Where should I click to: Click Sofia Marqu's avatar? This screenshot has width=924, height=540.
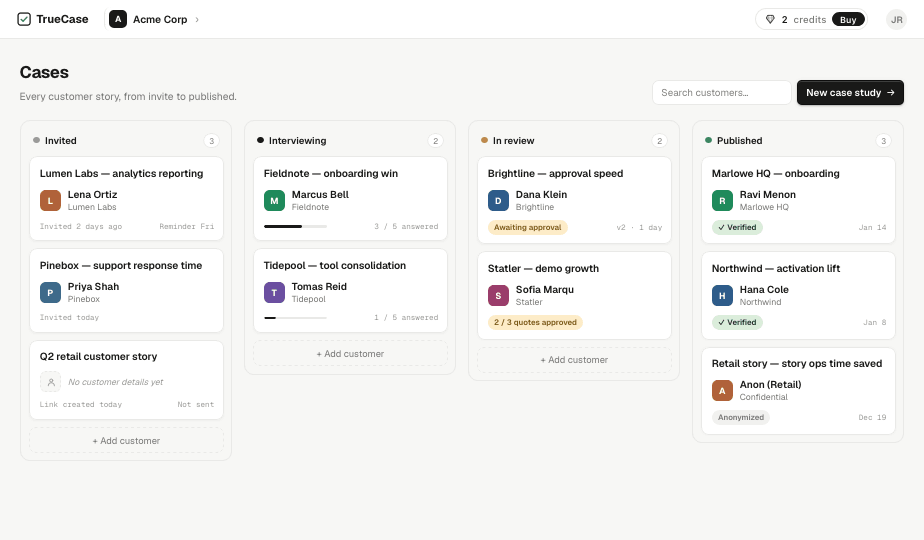pos(498,295)
